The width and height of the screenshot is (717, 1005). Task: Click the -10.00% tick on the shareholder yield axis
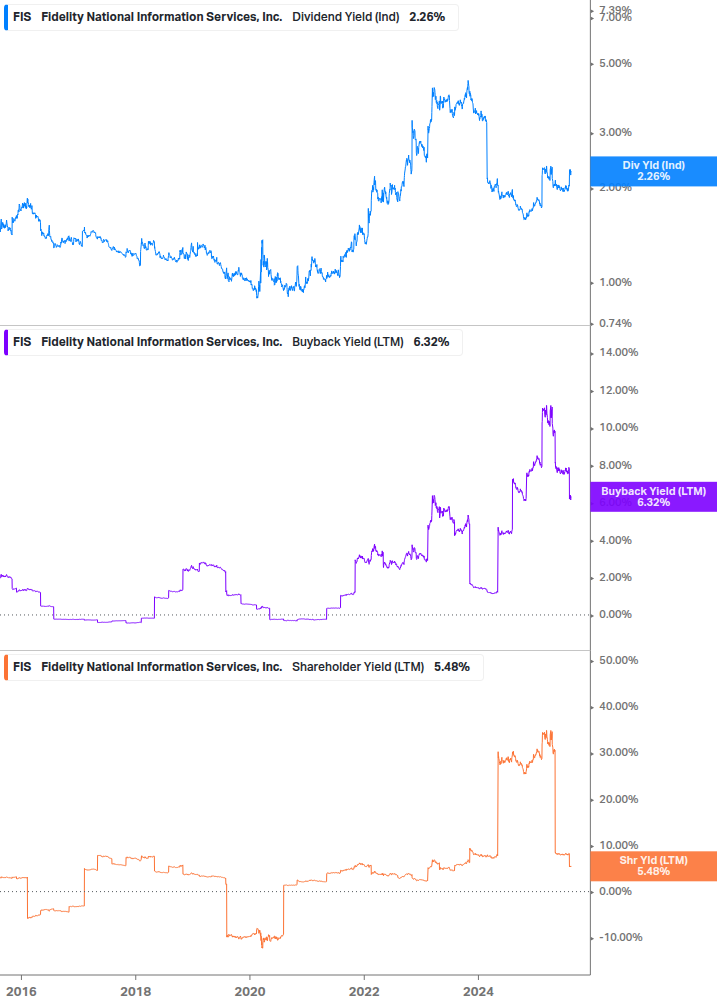pos(620,938)
